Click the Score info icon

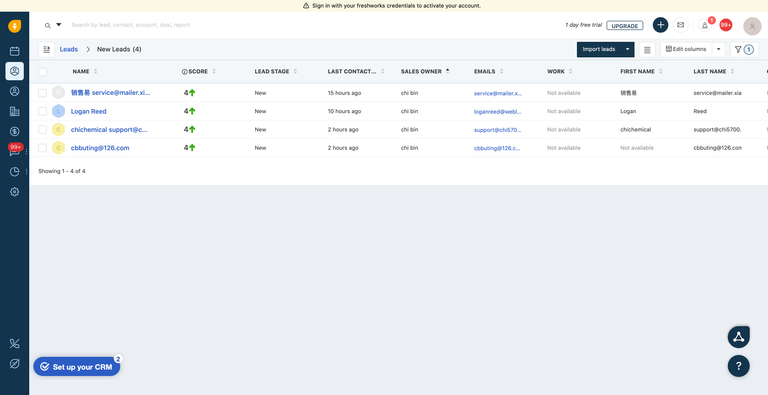(185, 72)
